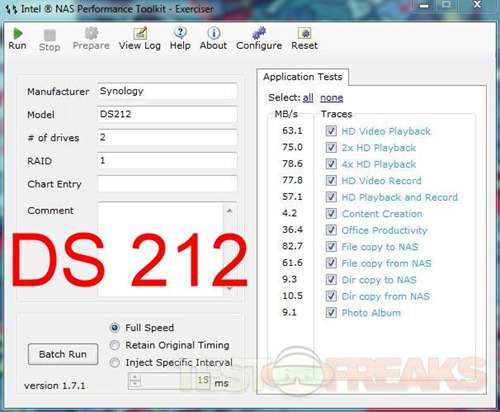Viewport: 500px width, 412px height.
Task: Click the Manufacturer field with Synology
Action: [x=167, y=91]
